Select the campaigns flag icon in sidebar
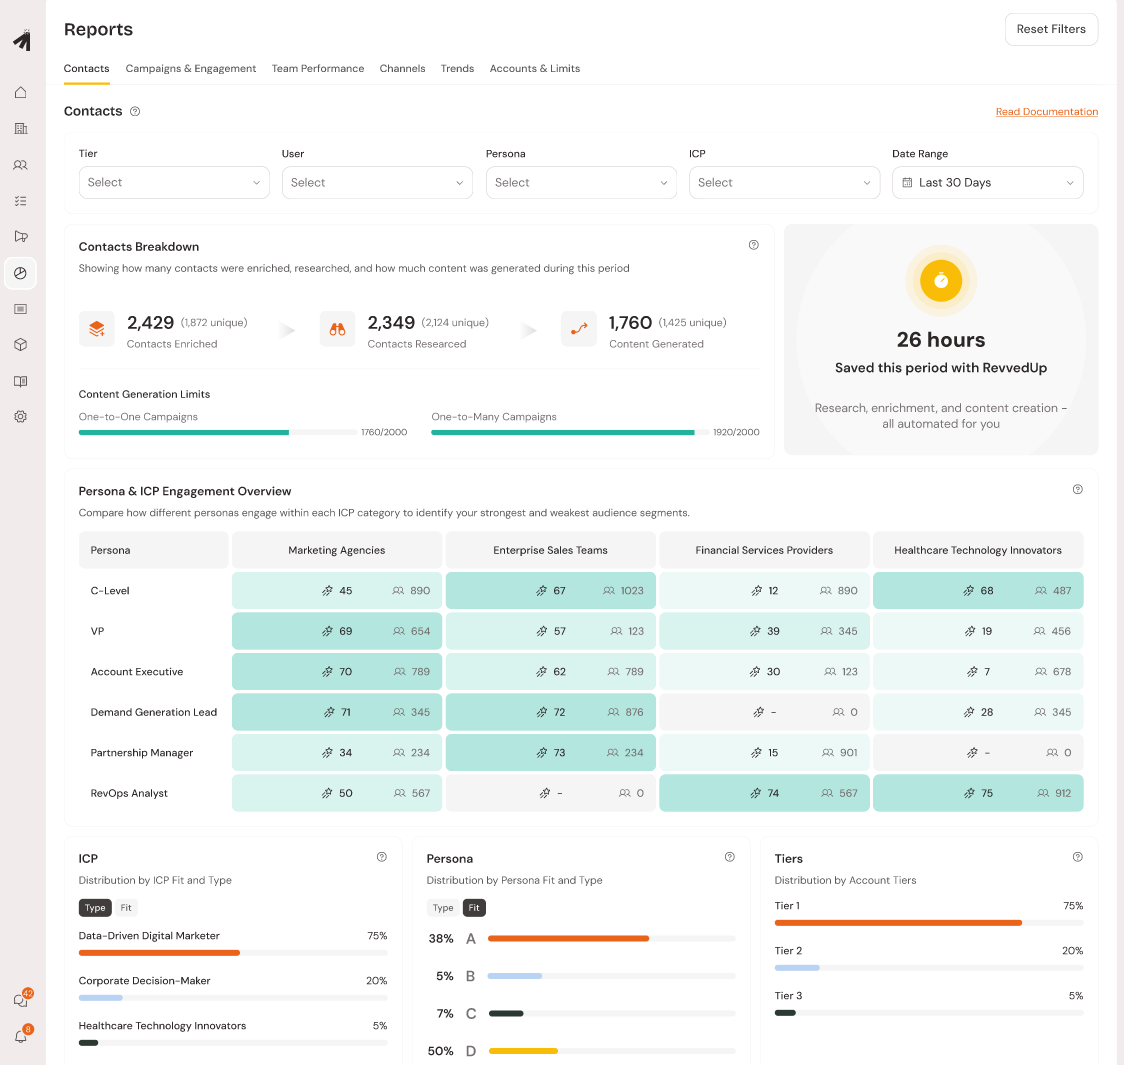Screen dimensions: 1124x1065 pyautogui.click(x=20, y=237)
